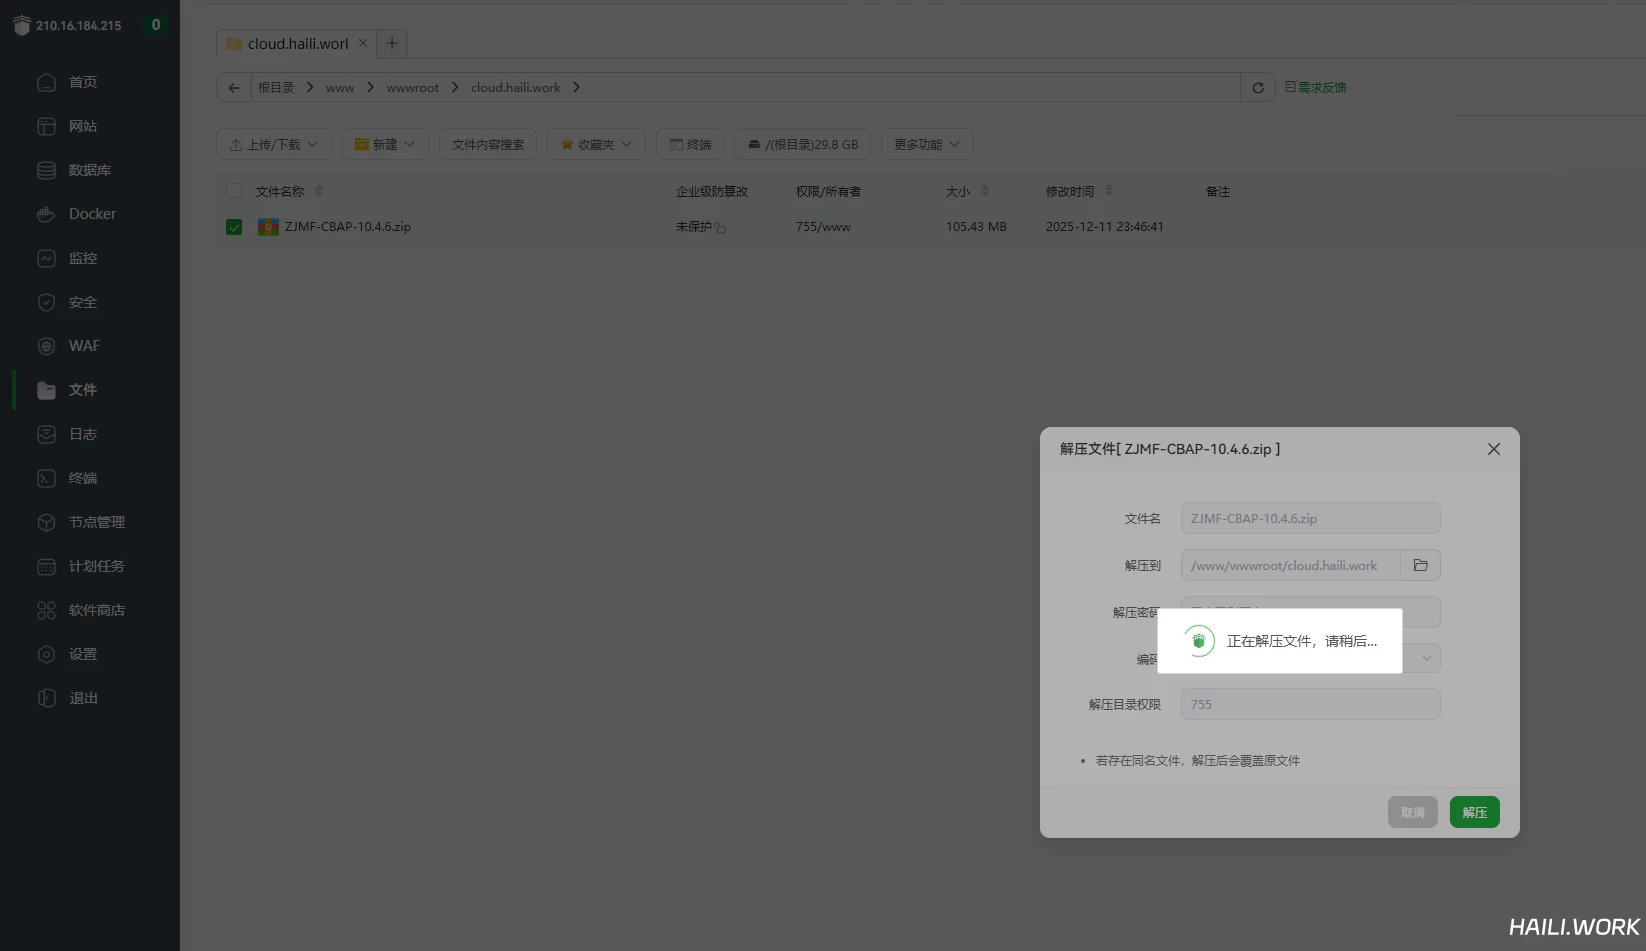The width and height of the screenshot is (1646, 951).
Task: Open the 更多功能 dropdown menu
Action: 926,144
